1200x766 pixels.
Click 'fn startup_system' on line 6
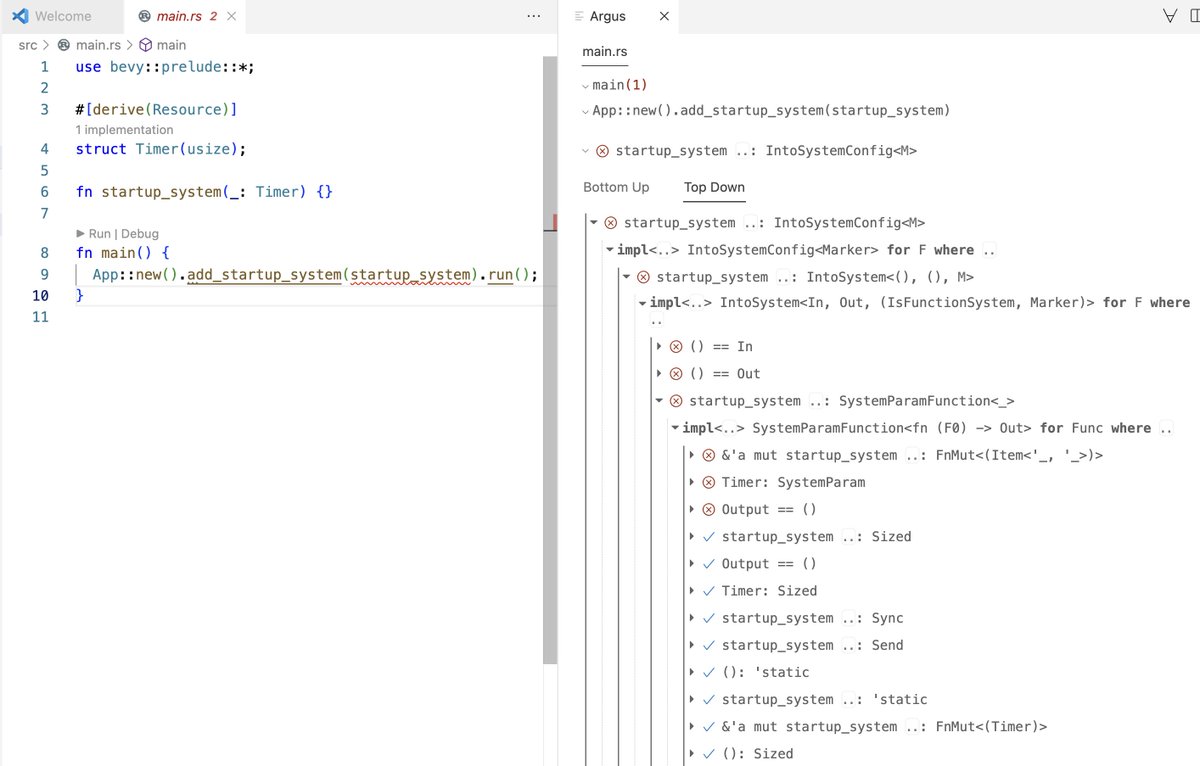click(147, 192)
